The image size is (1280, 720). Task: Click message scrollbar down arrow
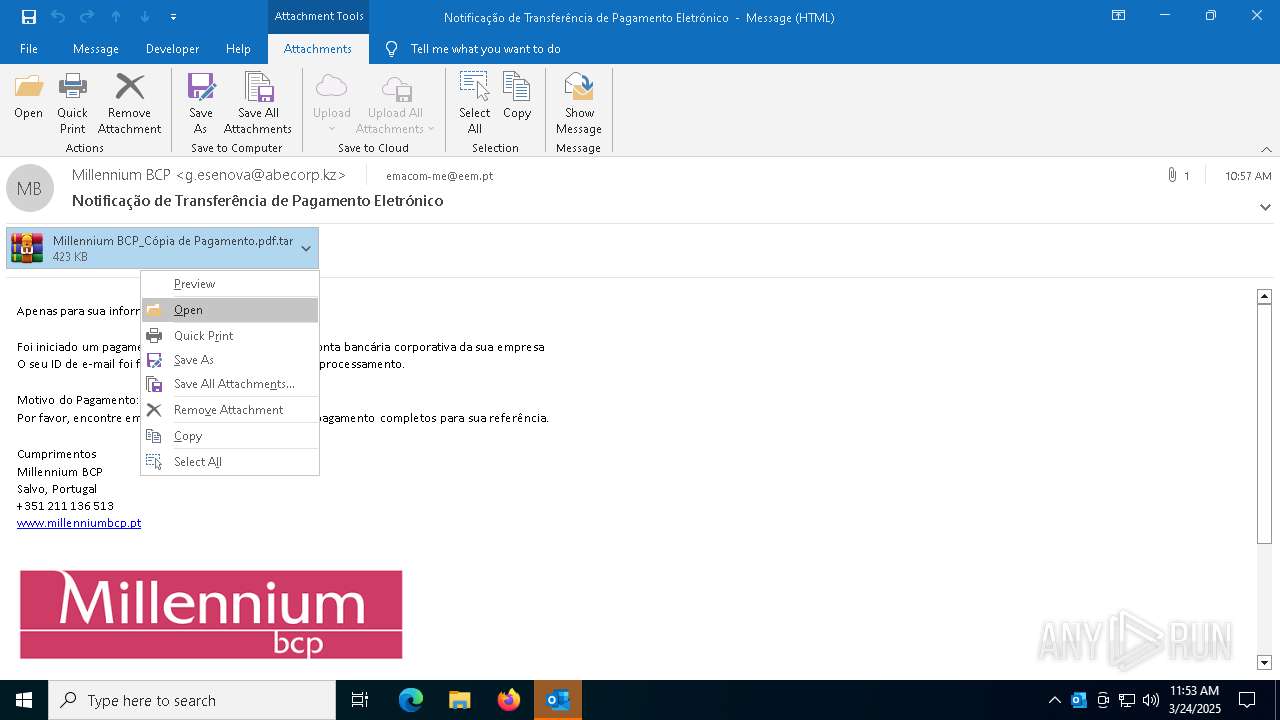pyautogui.click(x=1264, y=662)
